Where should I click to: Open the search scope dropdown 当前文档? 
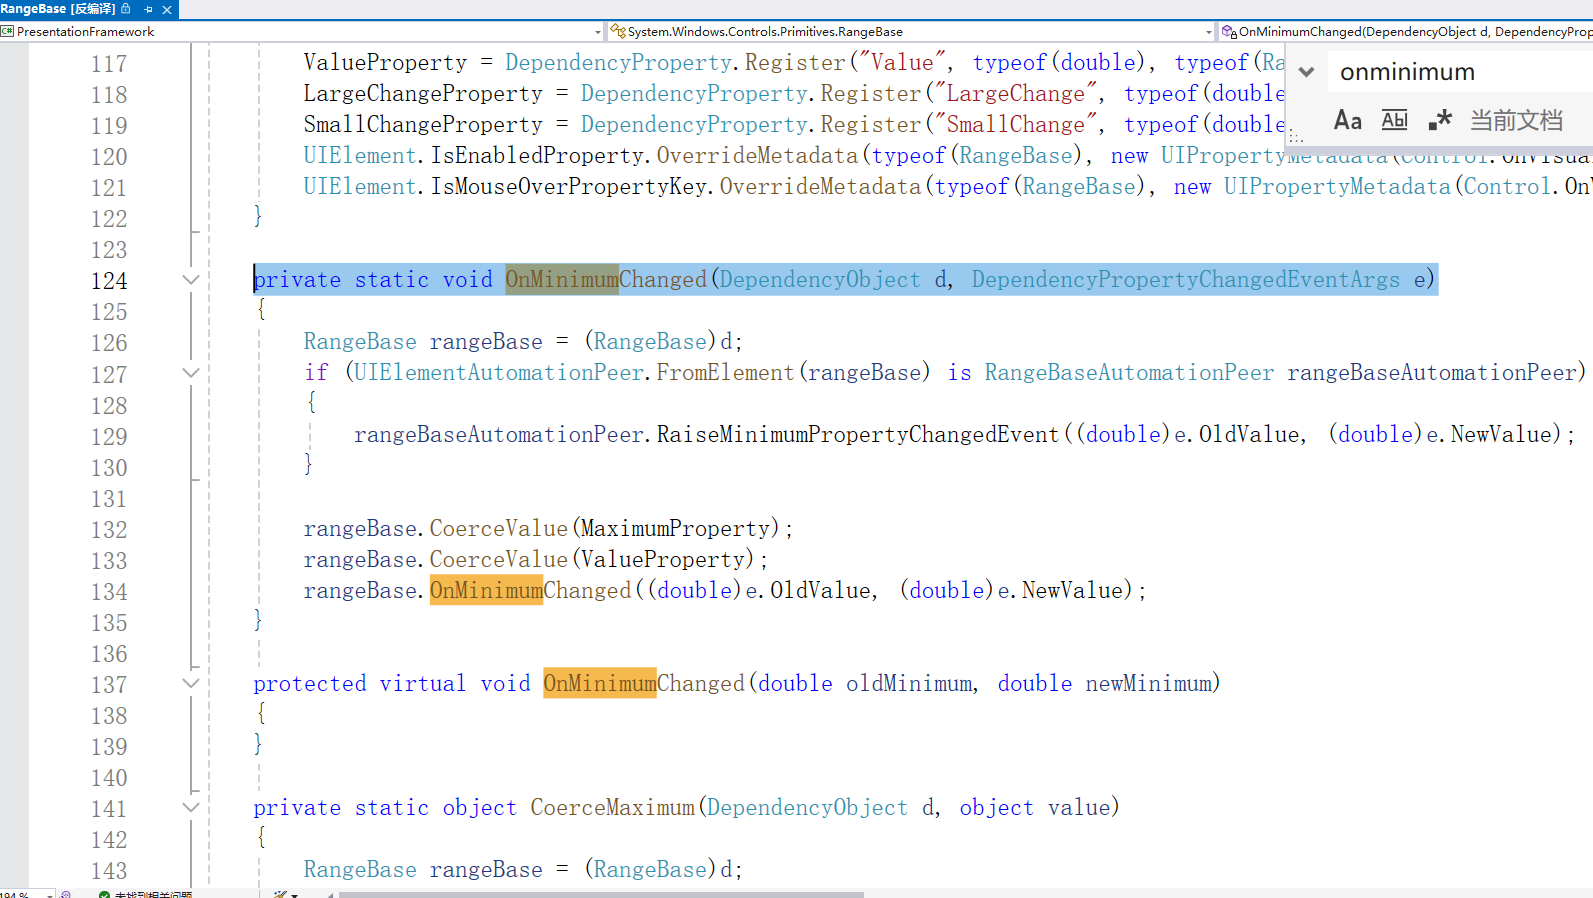1516,121
